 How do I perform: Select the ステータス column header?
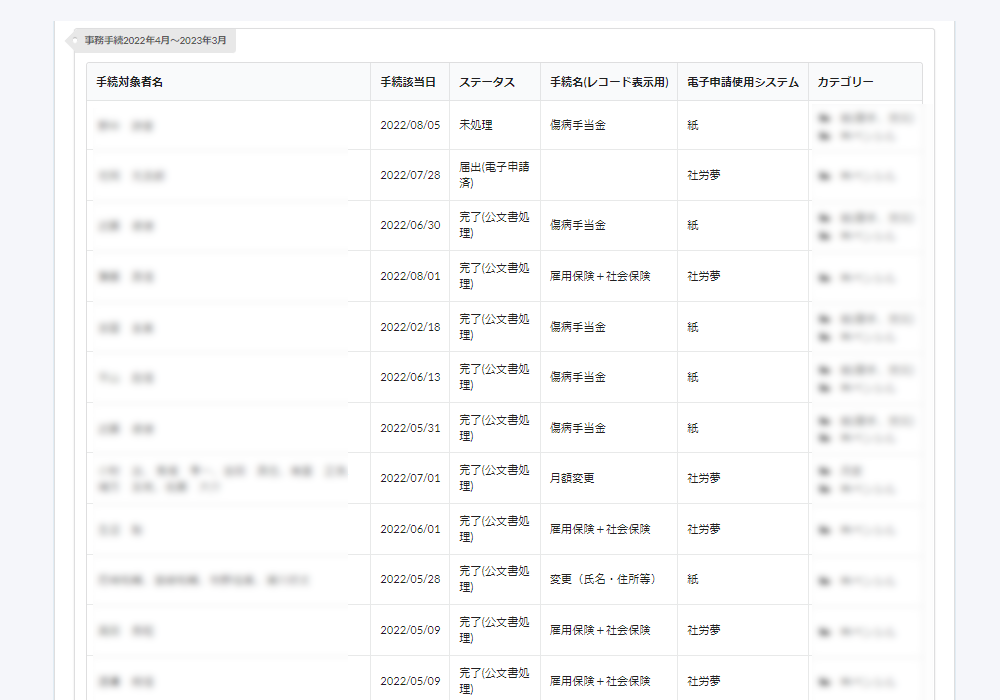pos(487,82)
